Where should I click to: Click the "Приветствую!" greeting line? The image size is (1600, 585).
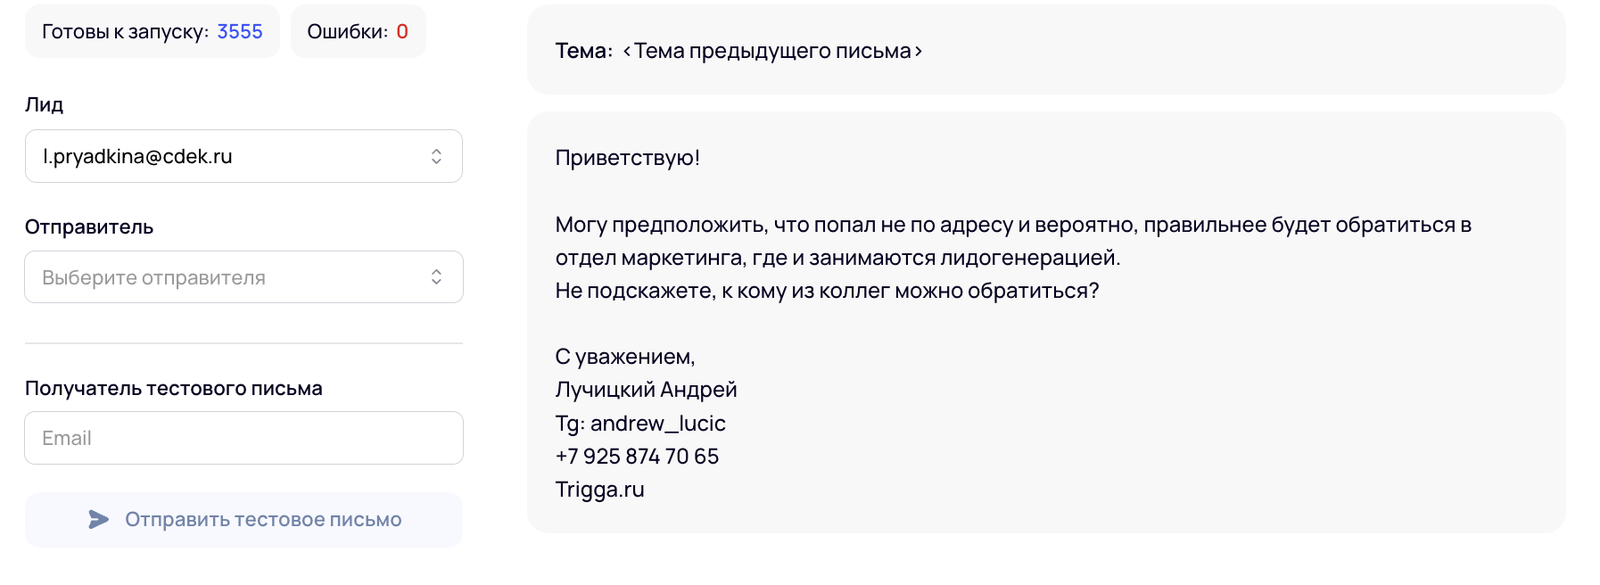(x=627, y=157)
